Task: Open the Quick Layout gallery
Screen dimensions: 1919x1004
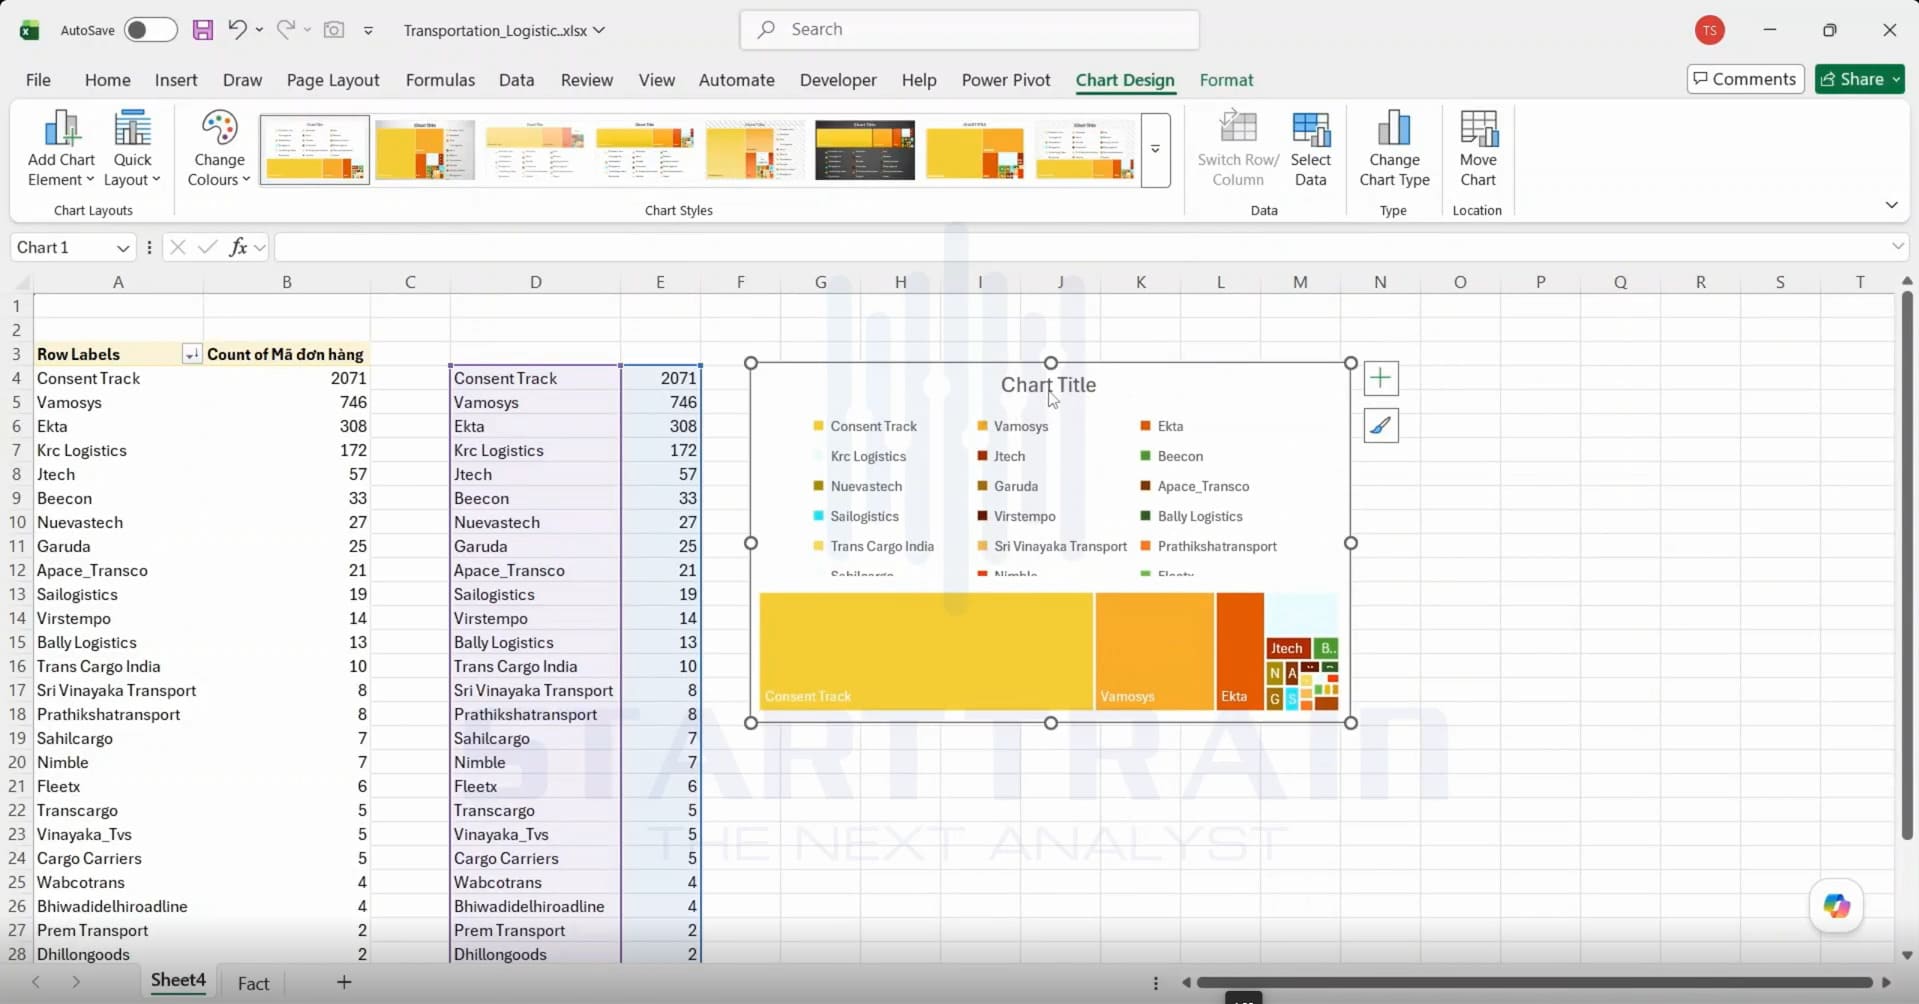Action: 132,148
